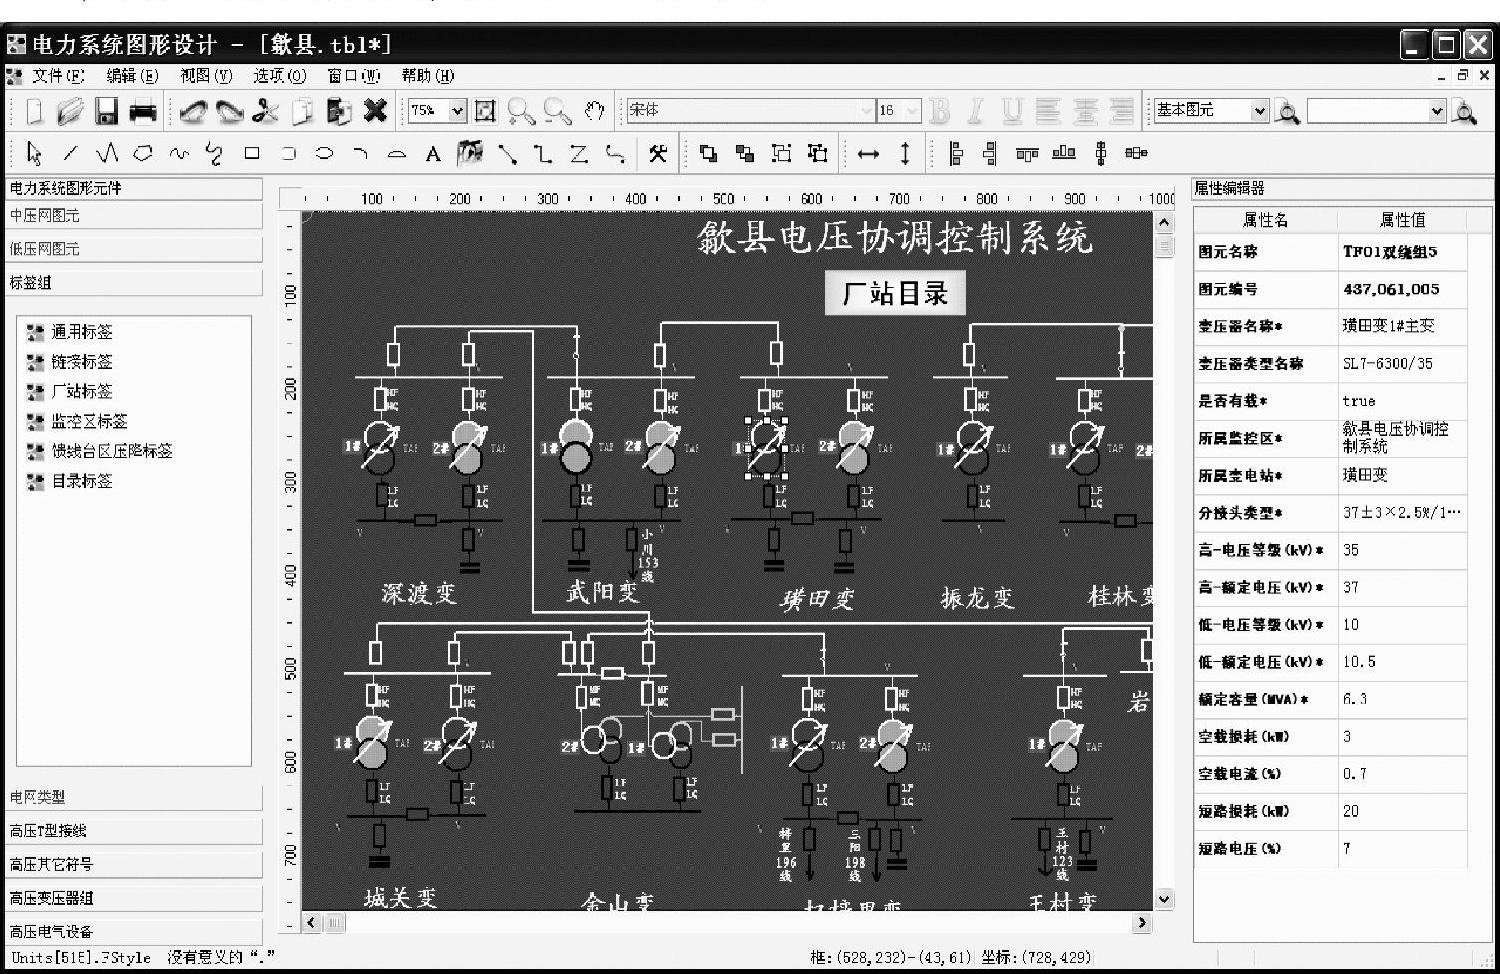Open the 标签组 panel section
This screenshot has width=1500, height=974.
pyautogui.click(x=135, y=283)
